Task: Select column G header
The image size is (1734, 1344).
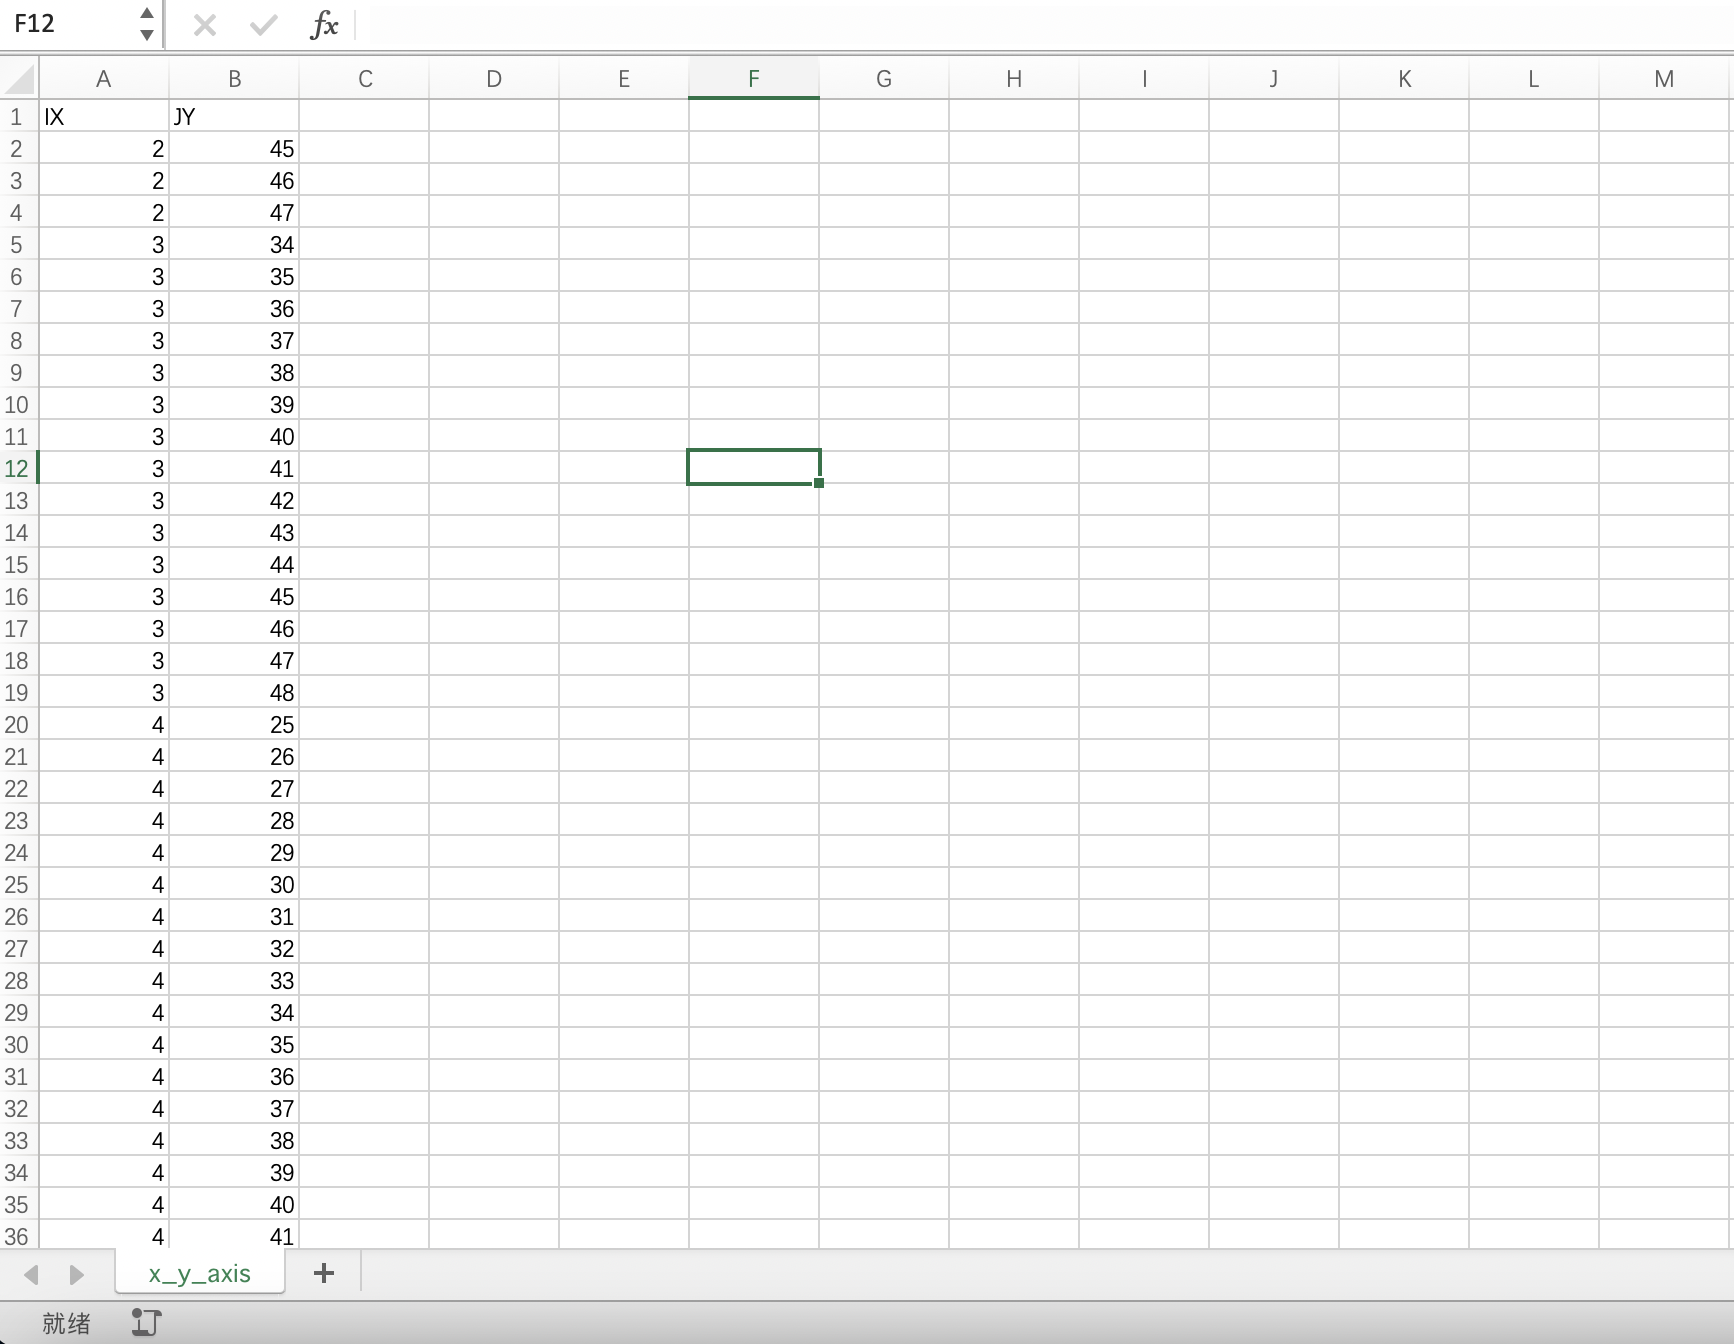Action: 884,79
